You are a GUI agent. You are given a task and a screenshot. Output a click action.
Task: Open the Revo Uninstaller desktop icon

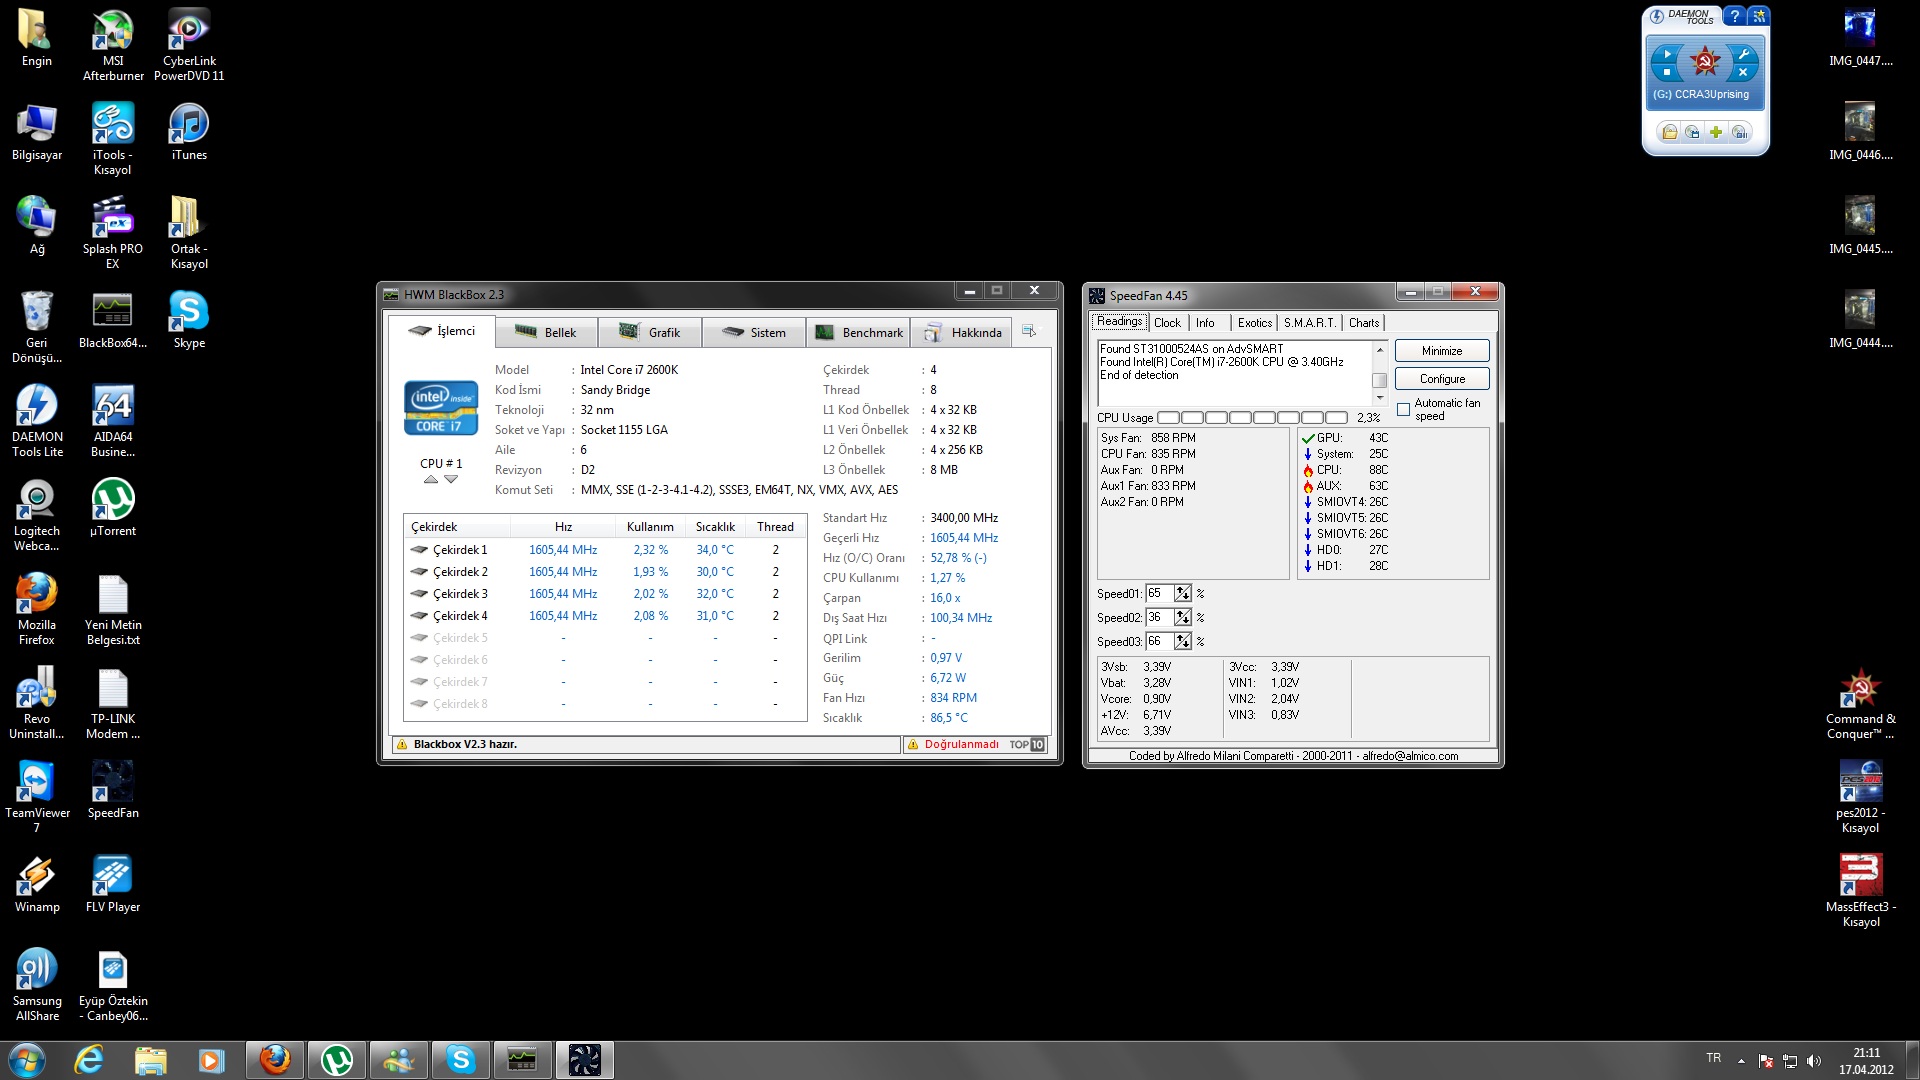coord(37,703)
